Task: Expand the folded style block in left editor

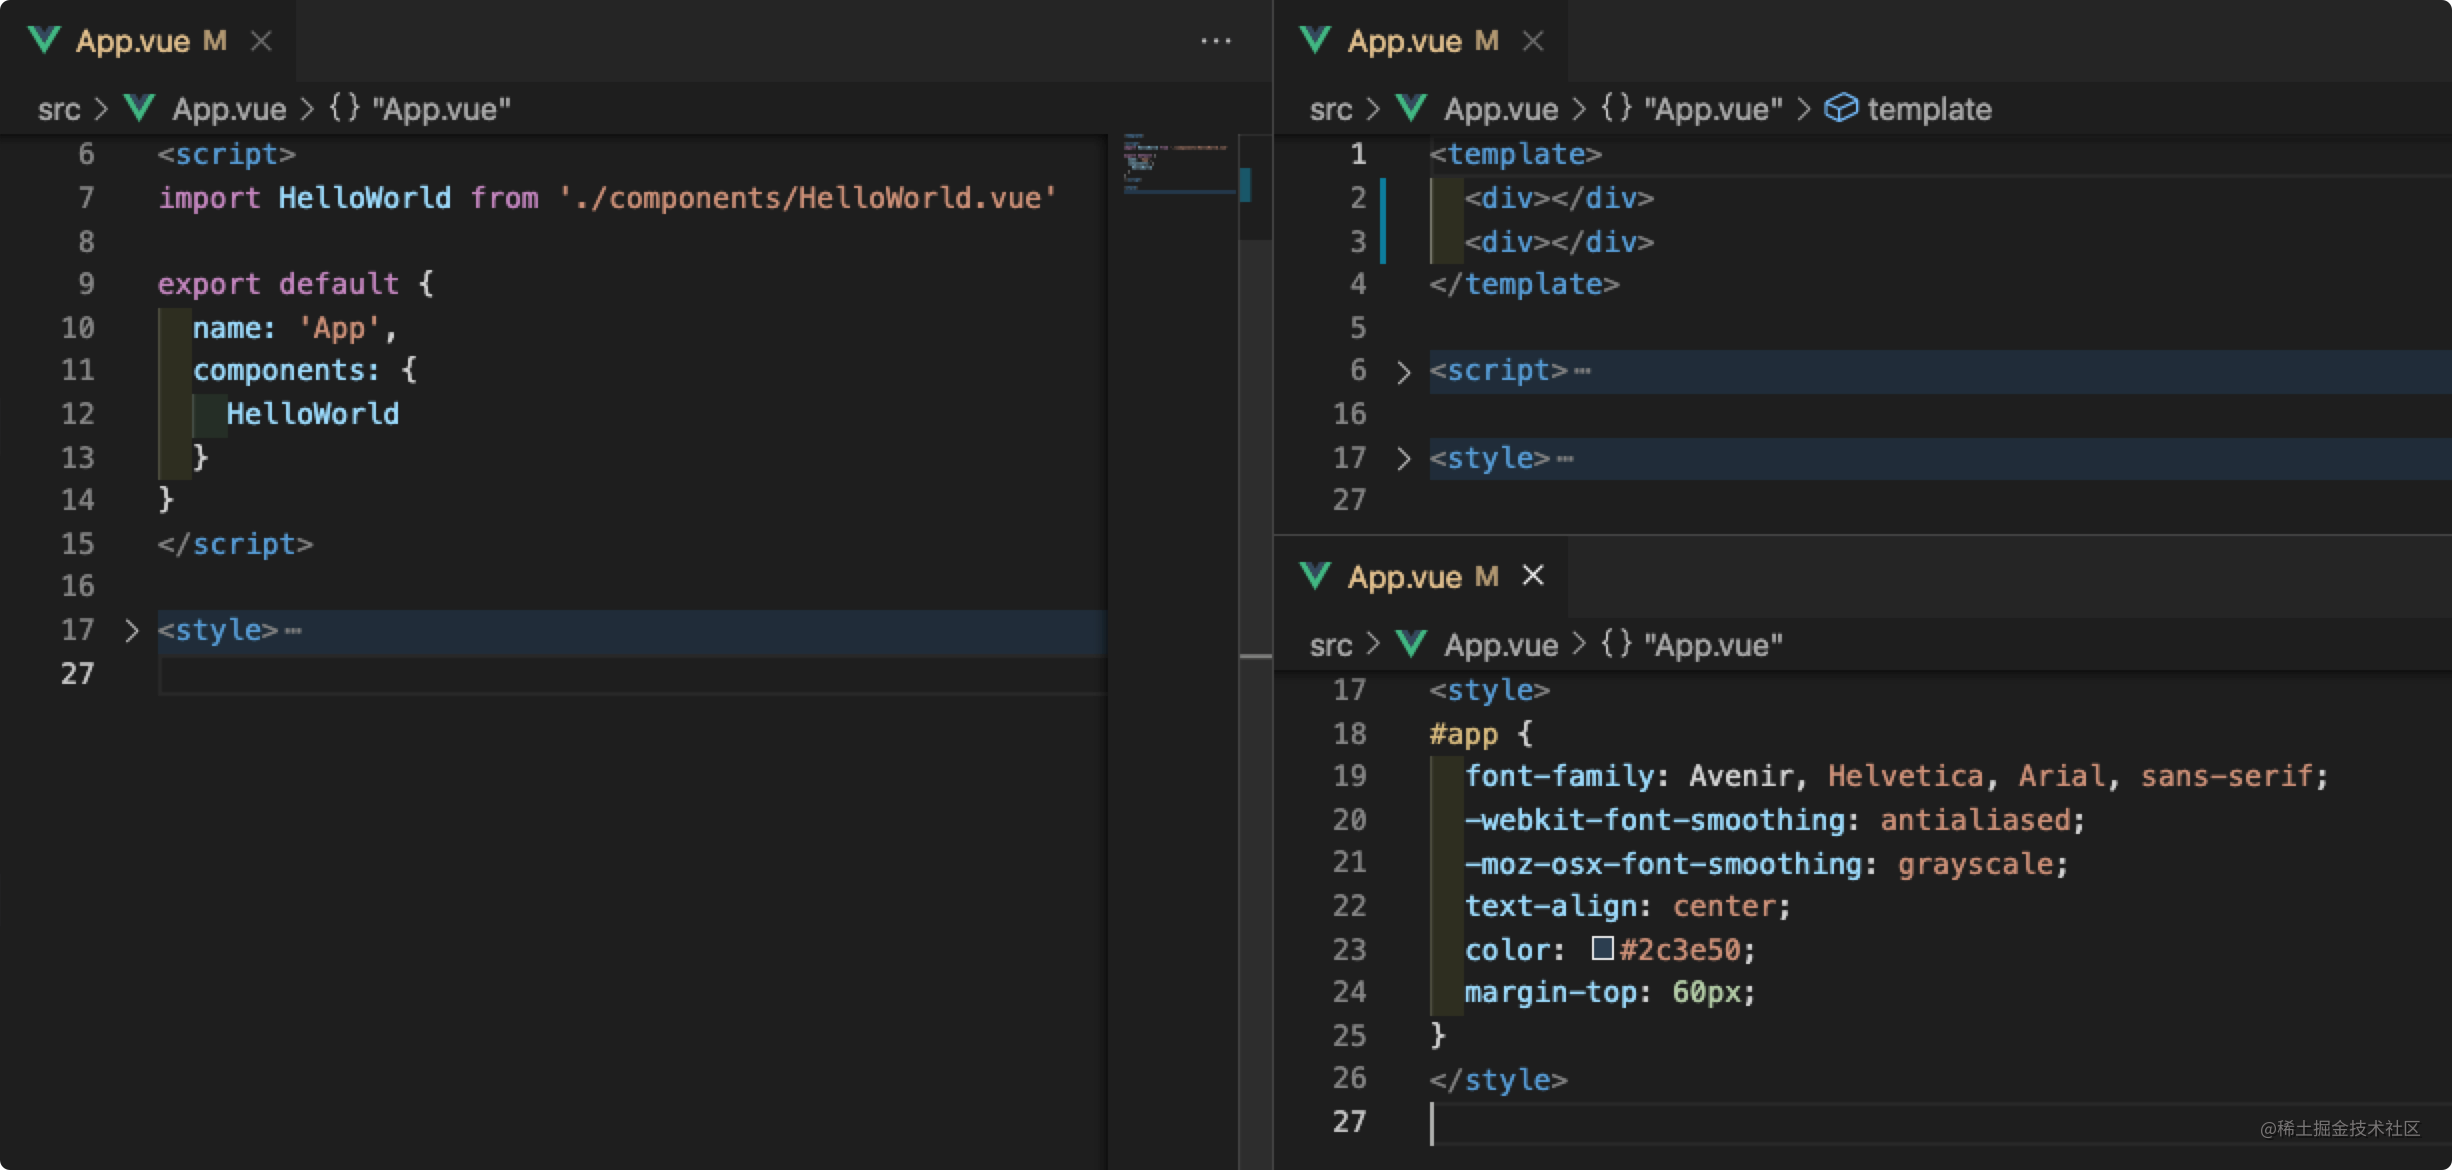Action: click(x=131, y=630)
